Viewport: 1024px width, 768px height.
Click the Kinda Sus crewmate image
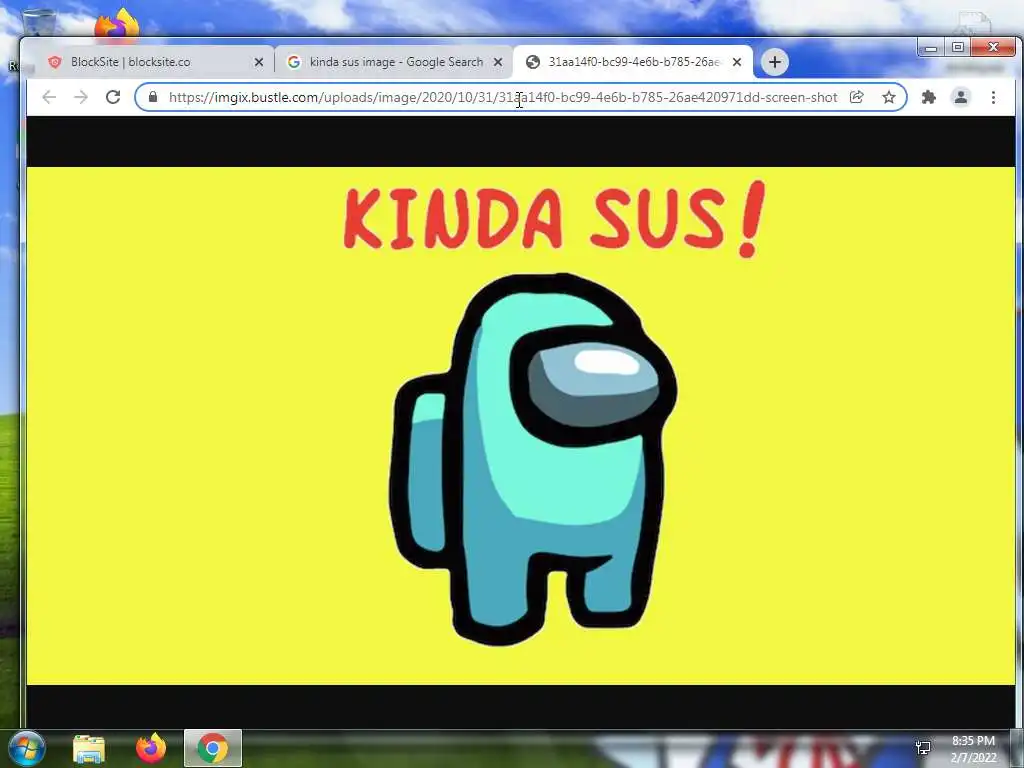[520, 426]
